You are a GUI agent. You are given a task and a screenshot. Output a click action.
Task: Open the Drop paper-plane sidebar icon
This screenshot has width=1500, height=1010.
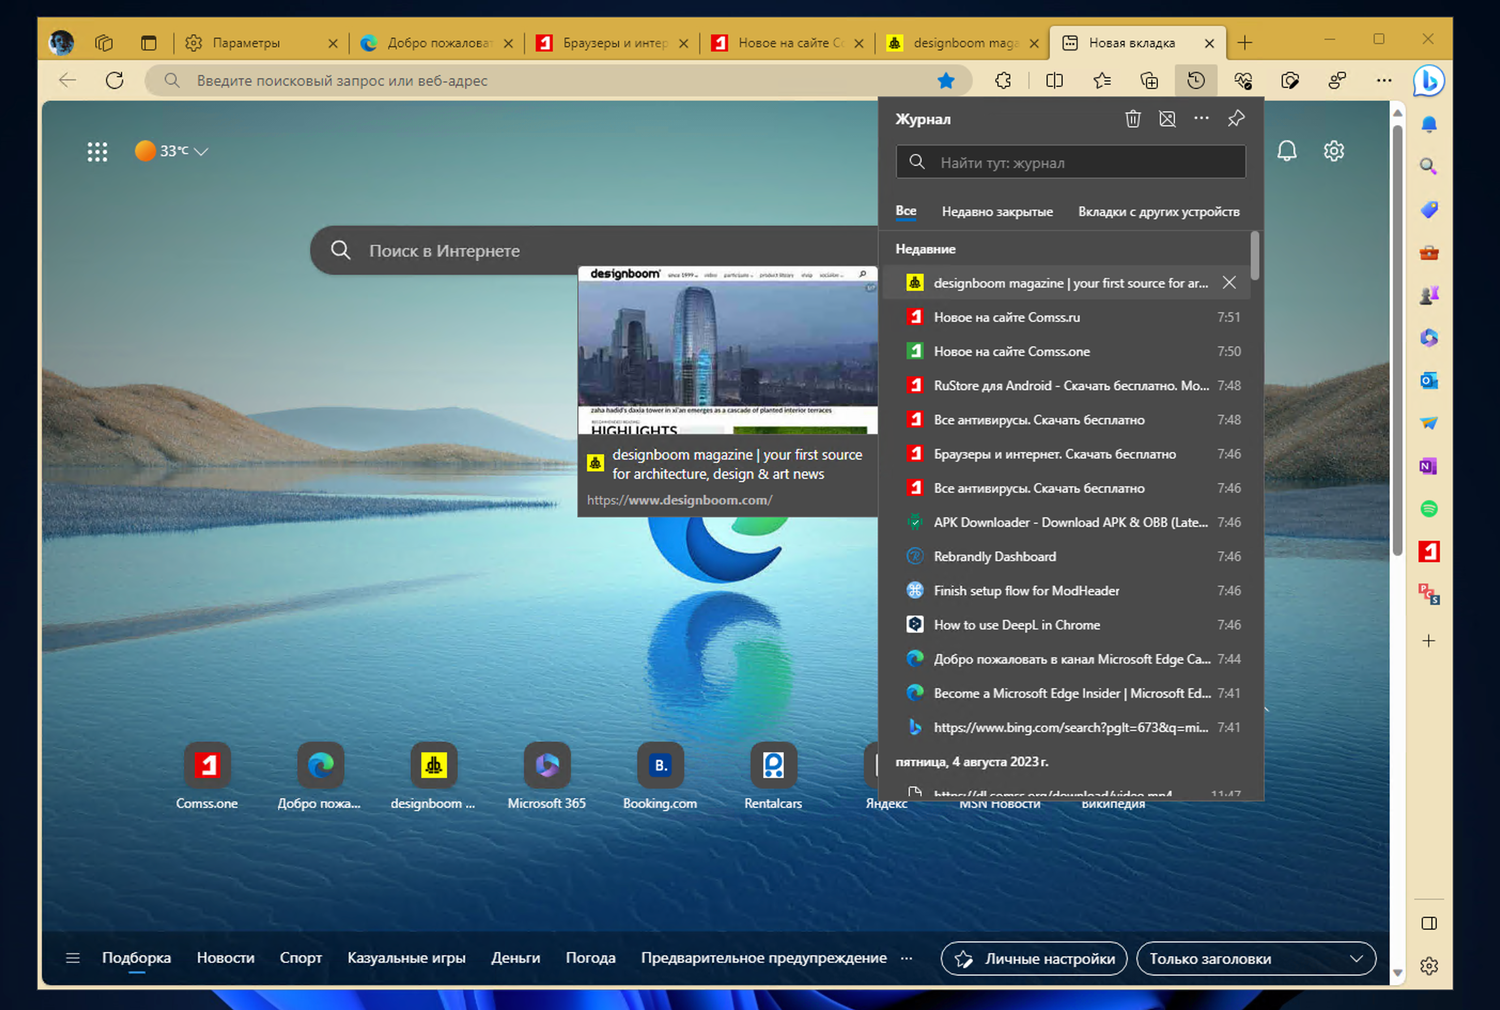tap(1429, 423)
